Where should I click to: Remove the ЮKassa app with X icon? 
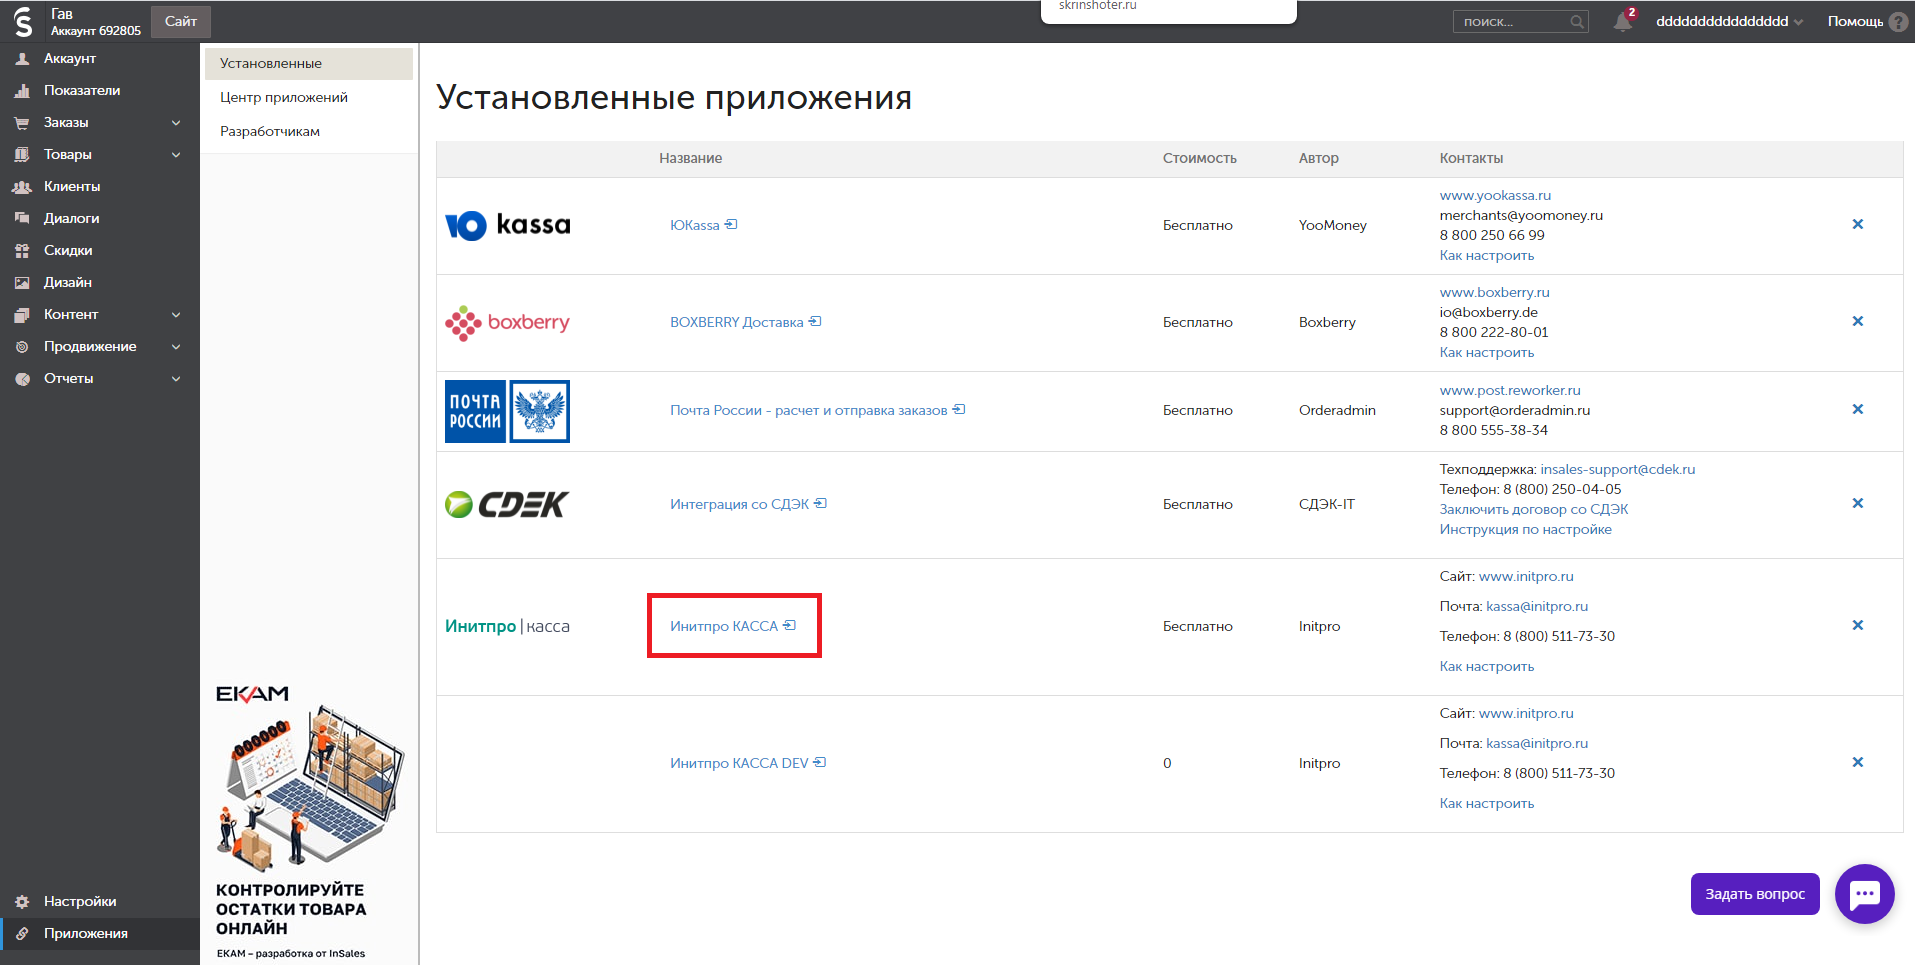click(x=1858, y=224)
